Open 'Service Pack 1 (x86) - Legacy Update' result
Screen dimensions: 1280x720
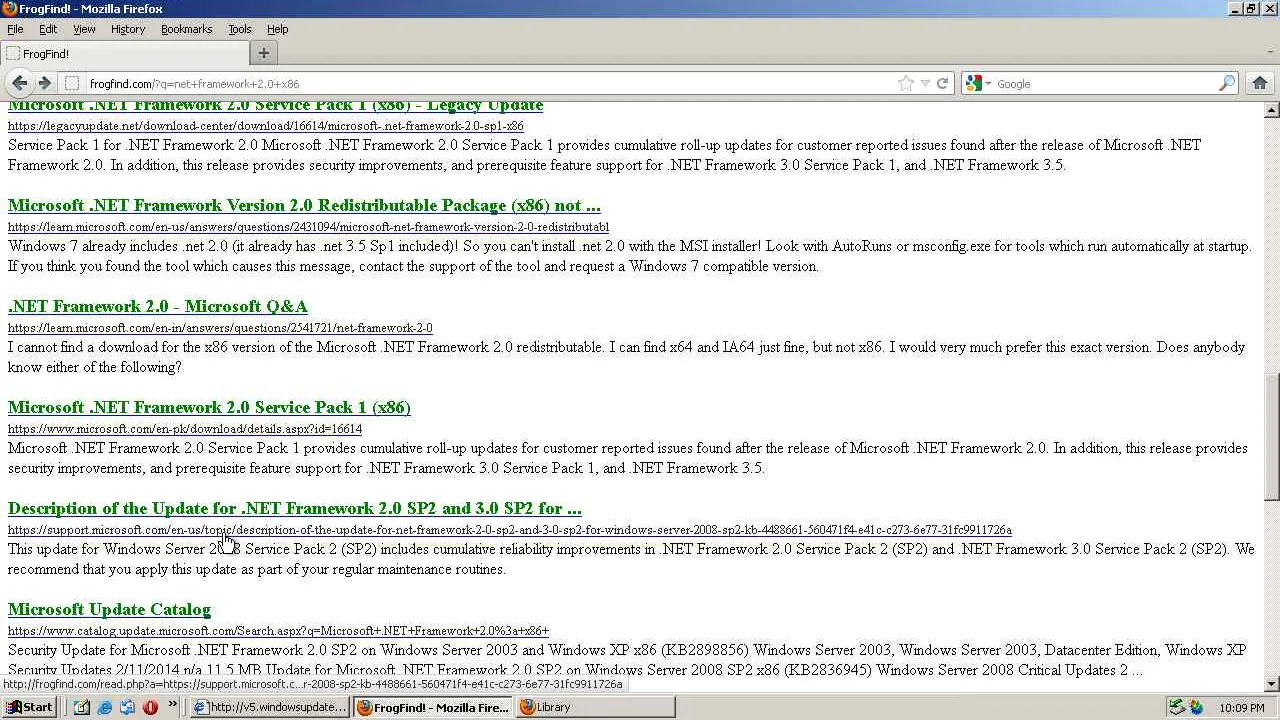pos(275,106)
